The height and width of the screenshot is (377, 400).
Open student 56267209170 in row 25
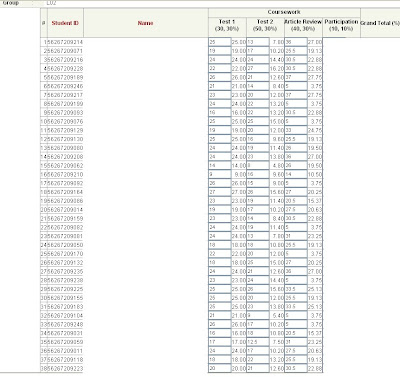65,254
